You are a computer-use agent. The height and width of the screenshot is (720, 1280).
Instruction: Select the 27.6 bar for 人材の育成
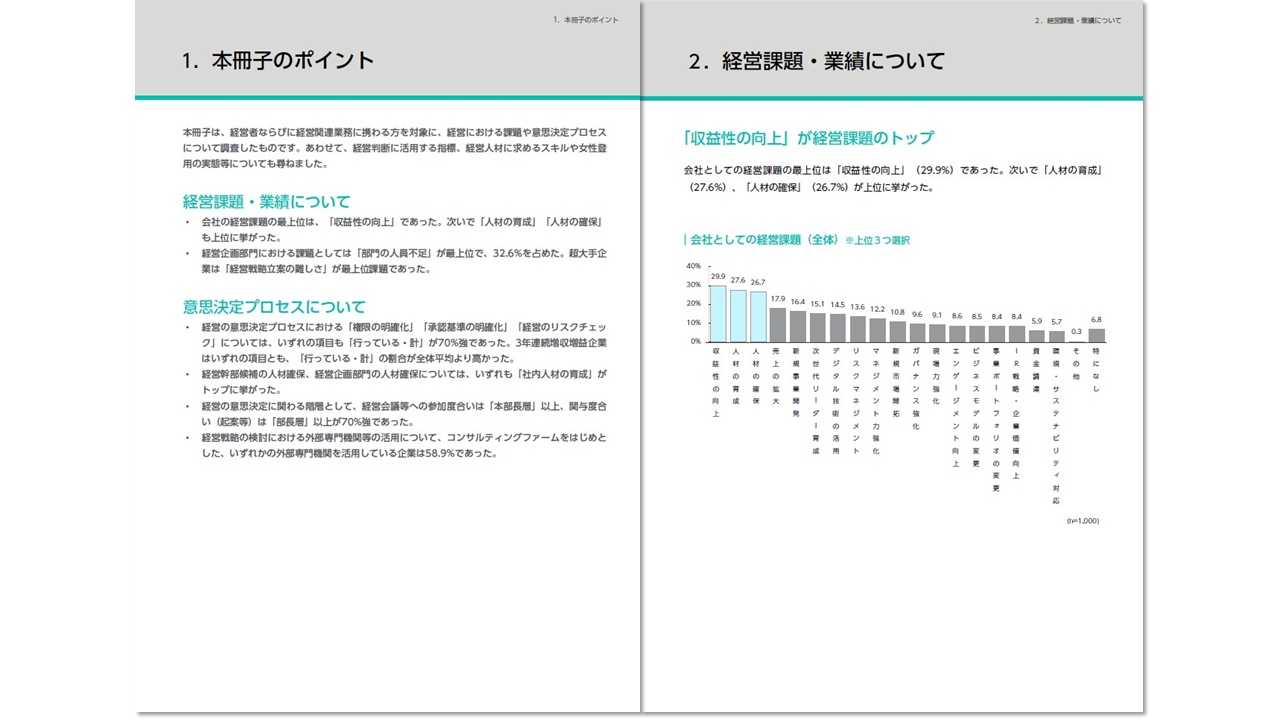tap(737, 316)
